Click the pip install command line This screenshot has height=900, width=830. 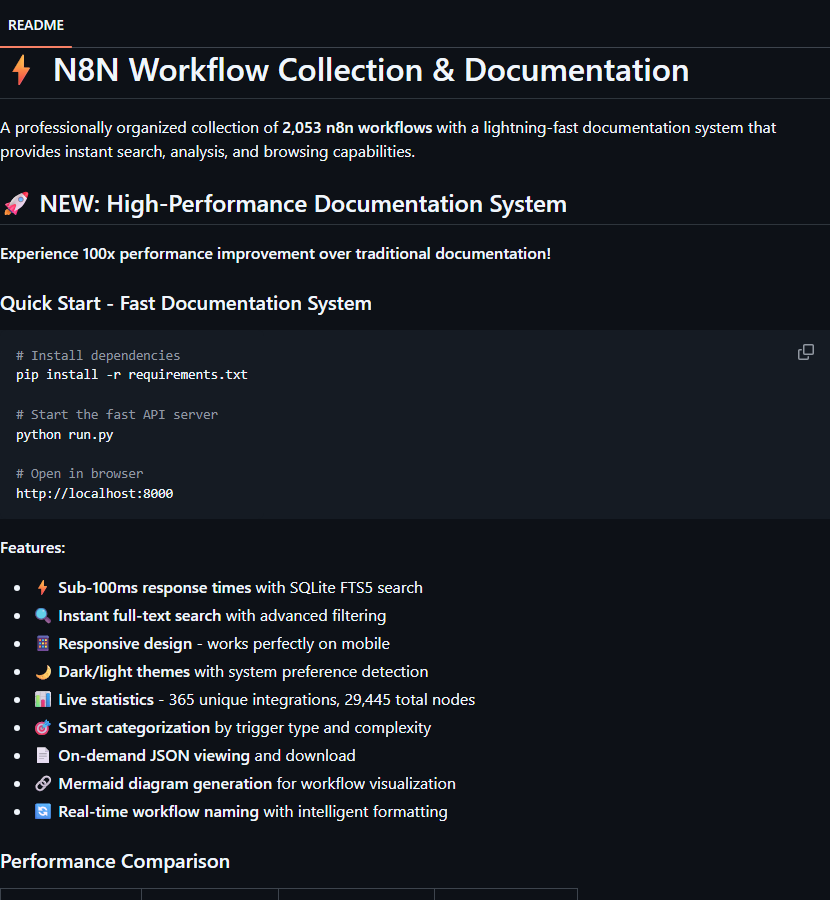pyautogui.click(x=131, y=374)
